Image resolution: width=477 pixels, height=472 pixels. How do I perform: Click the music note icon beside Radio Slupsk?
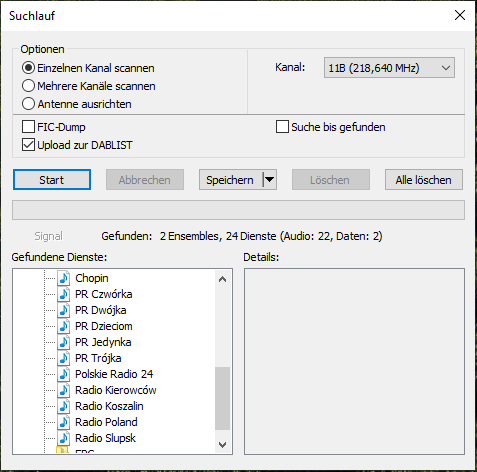[x=63, y=438]
